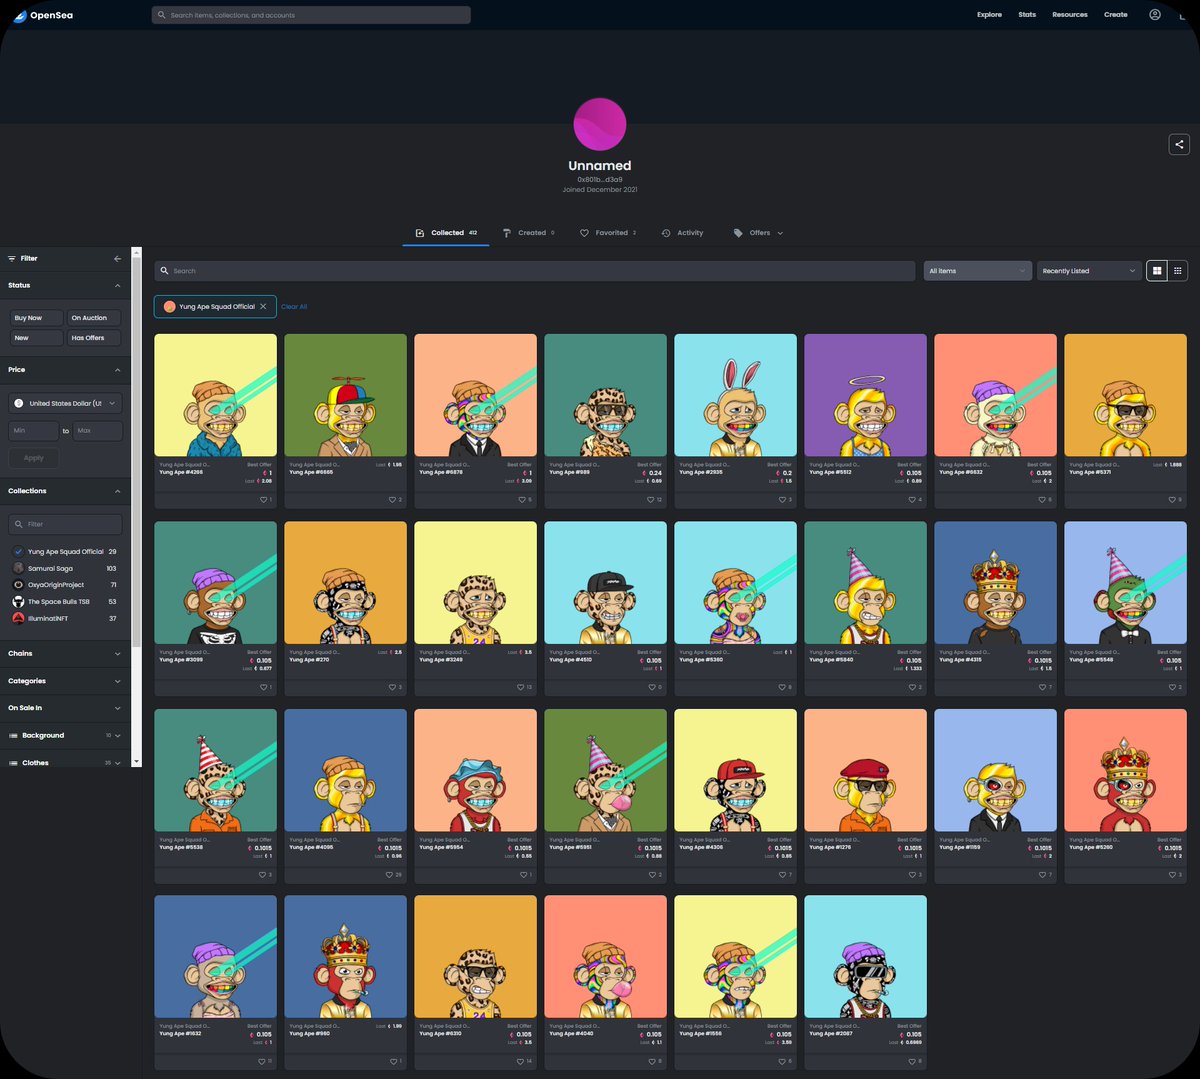
Task: Click the Apply price button
Action: click(35, 458)
